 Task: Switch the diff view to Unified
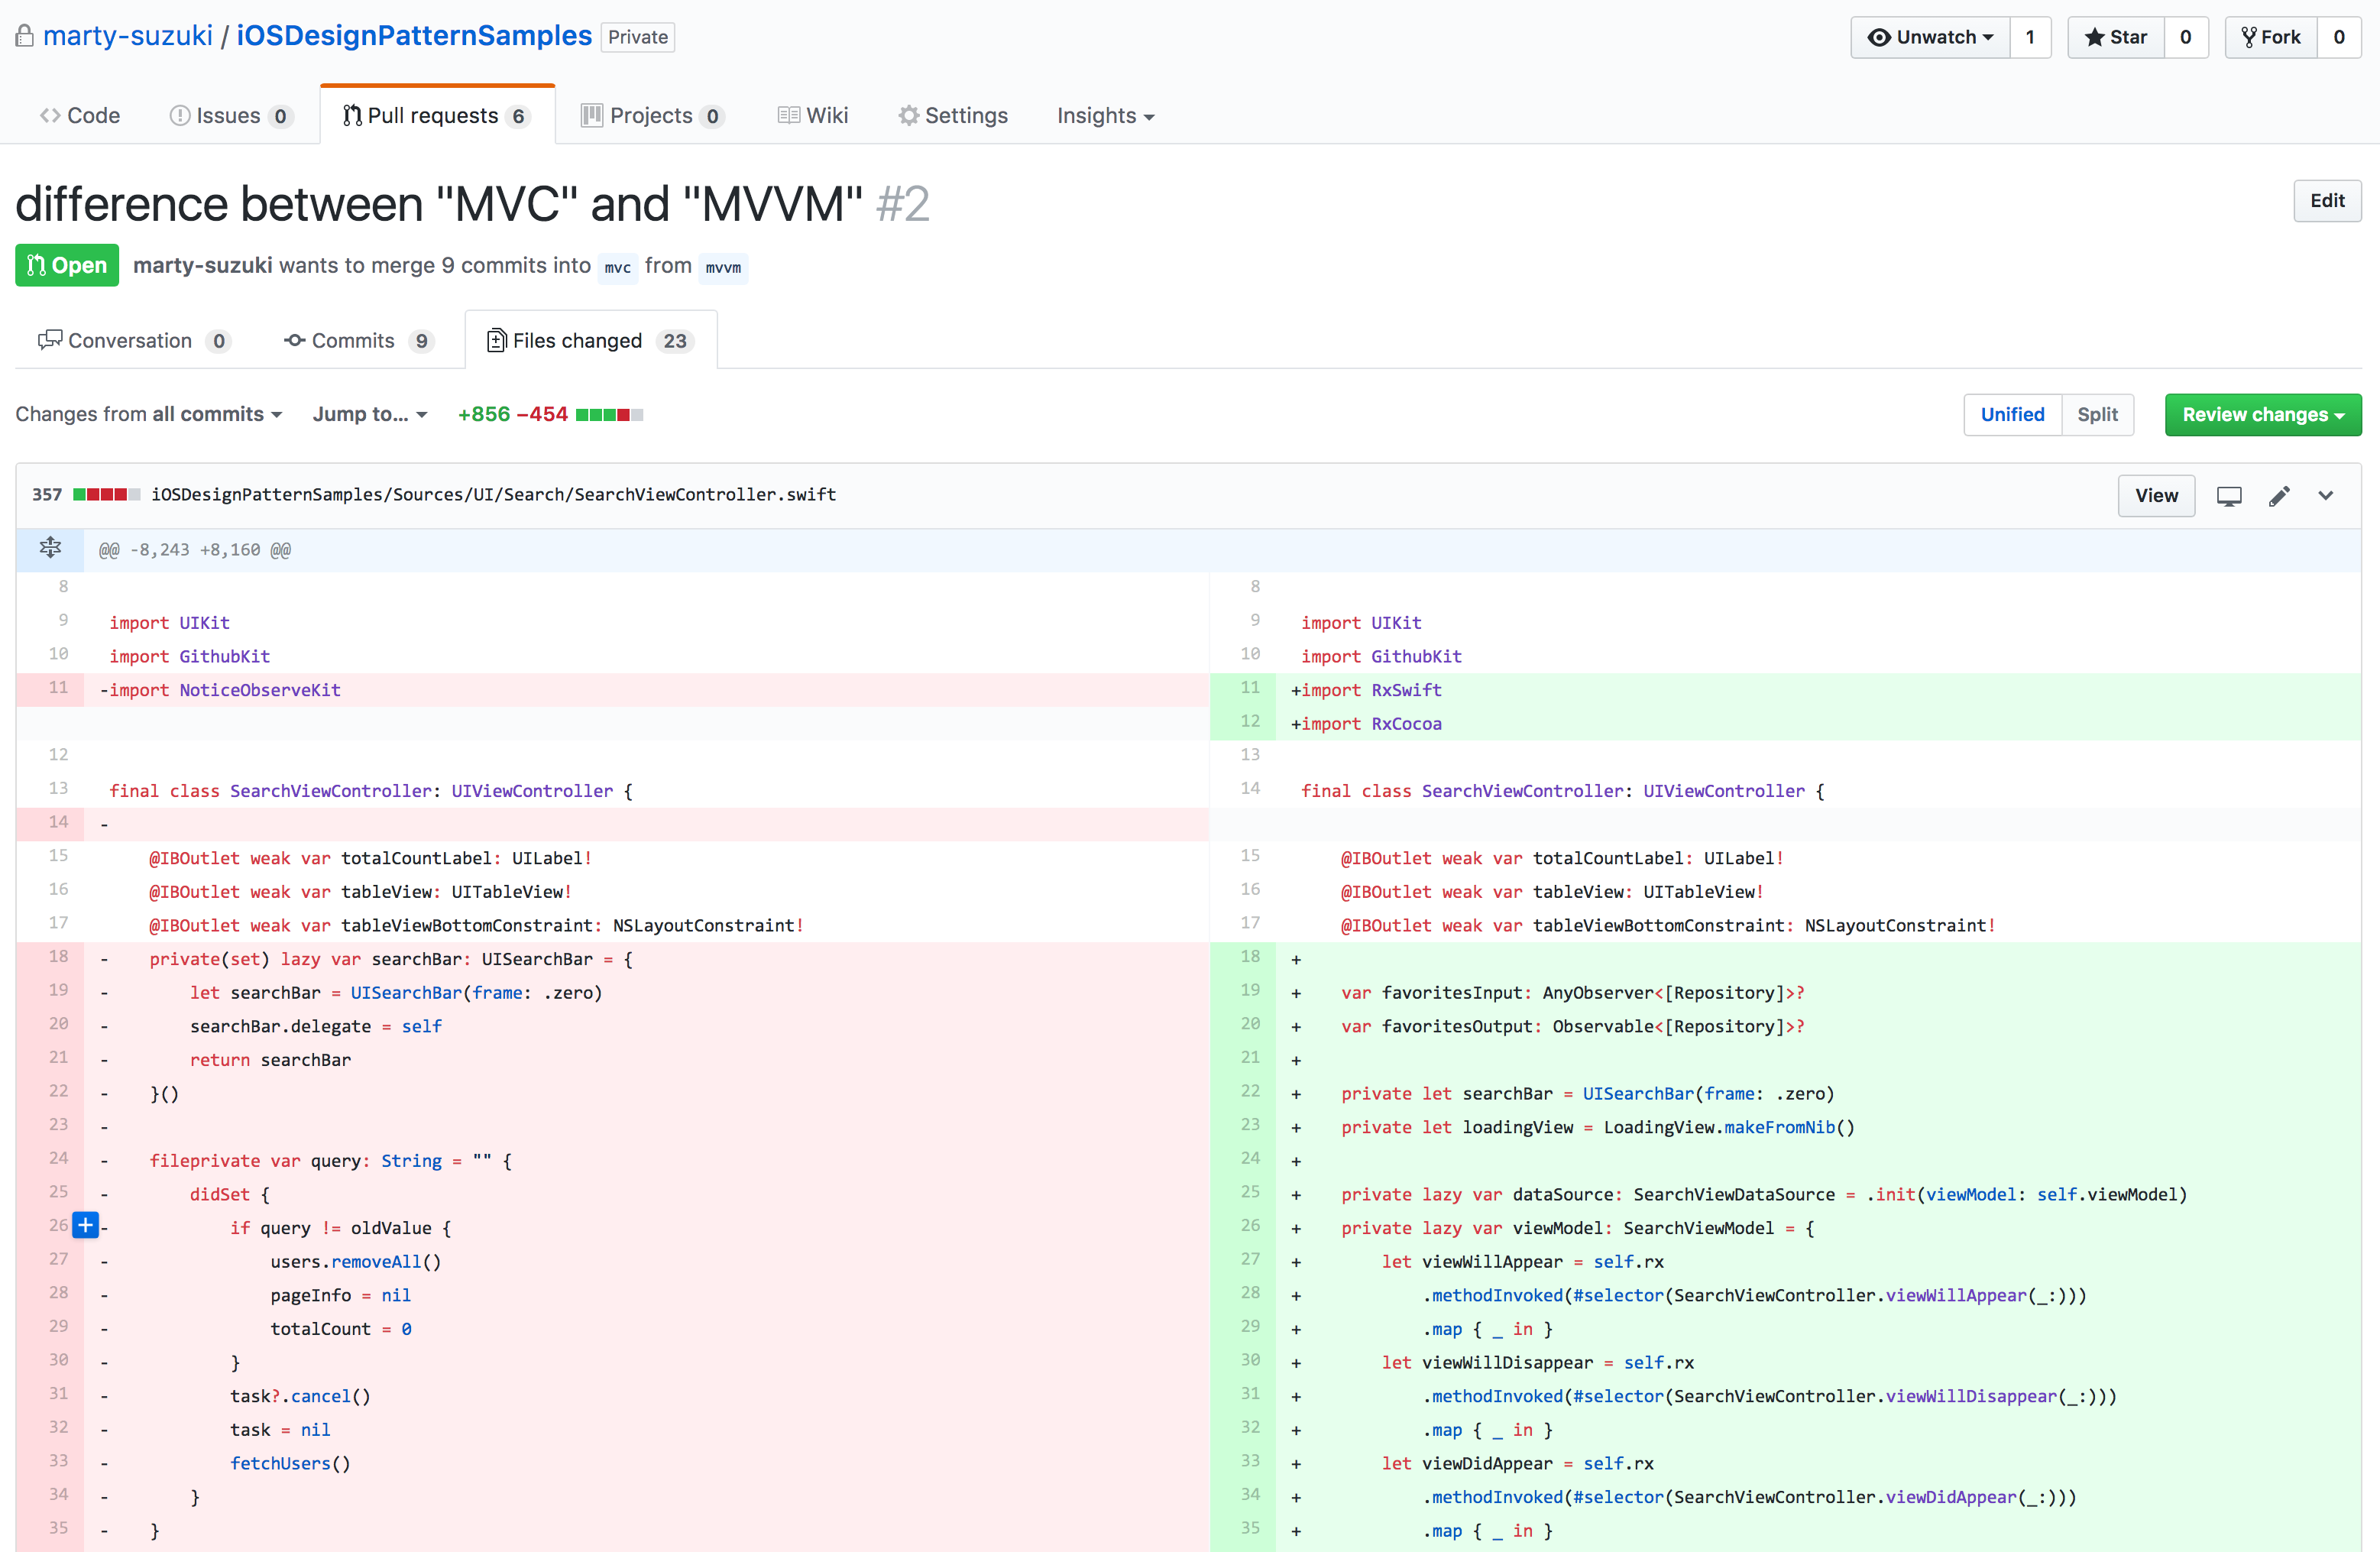[2012, 414]
